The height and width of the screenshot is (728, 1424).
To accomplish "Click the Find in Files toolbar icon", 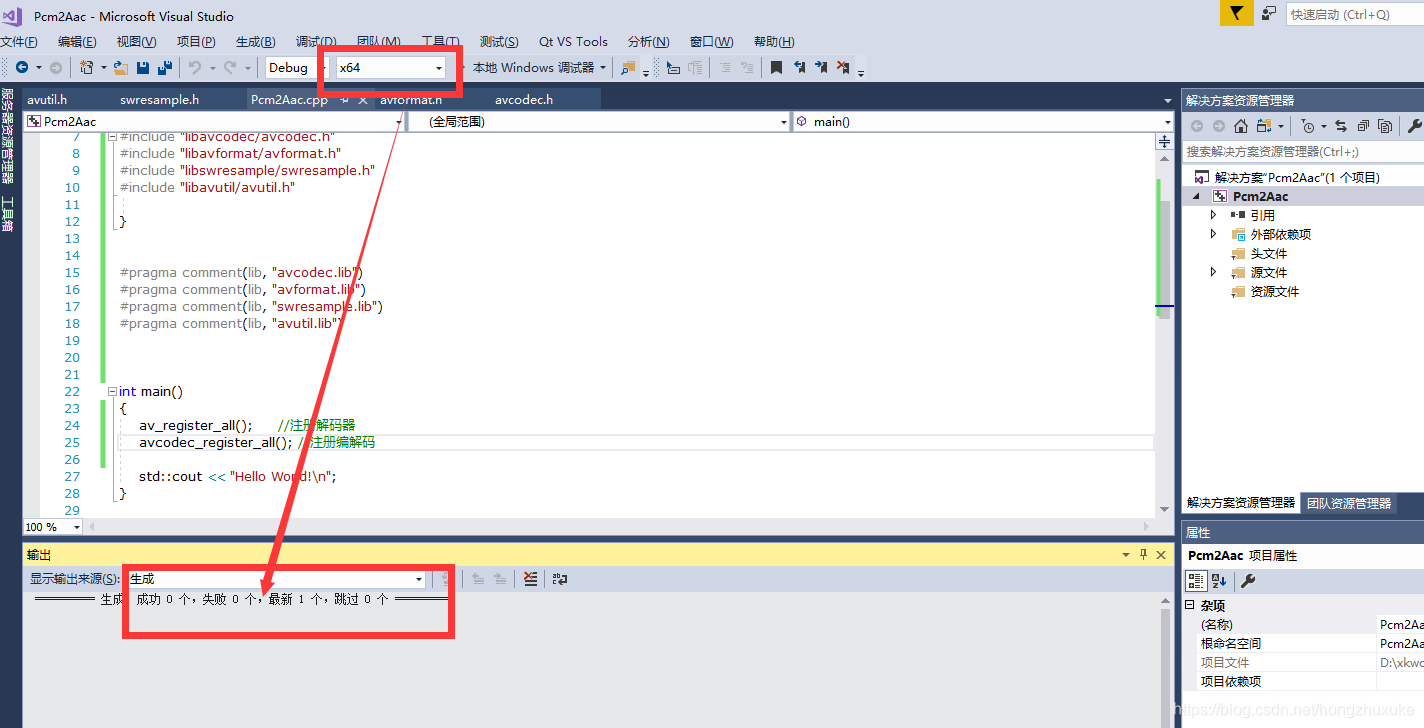I will click(x=628, y=67).
